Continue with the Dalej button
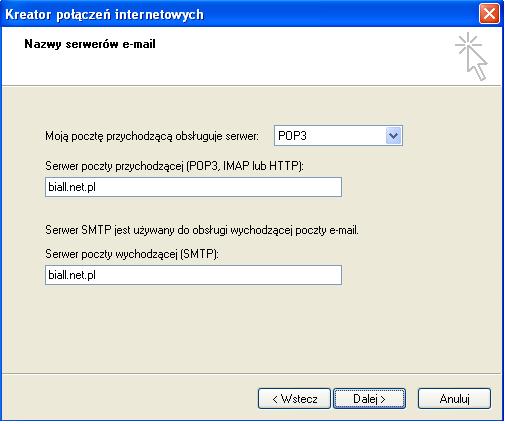This screenshot has width=505, height=424. point(369,398)
